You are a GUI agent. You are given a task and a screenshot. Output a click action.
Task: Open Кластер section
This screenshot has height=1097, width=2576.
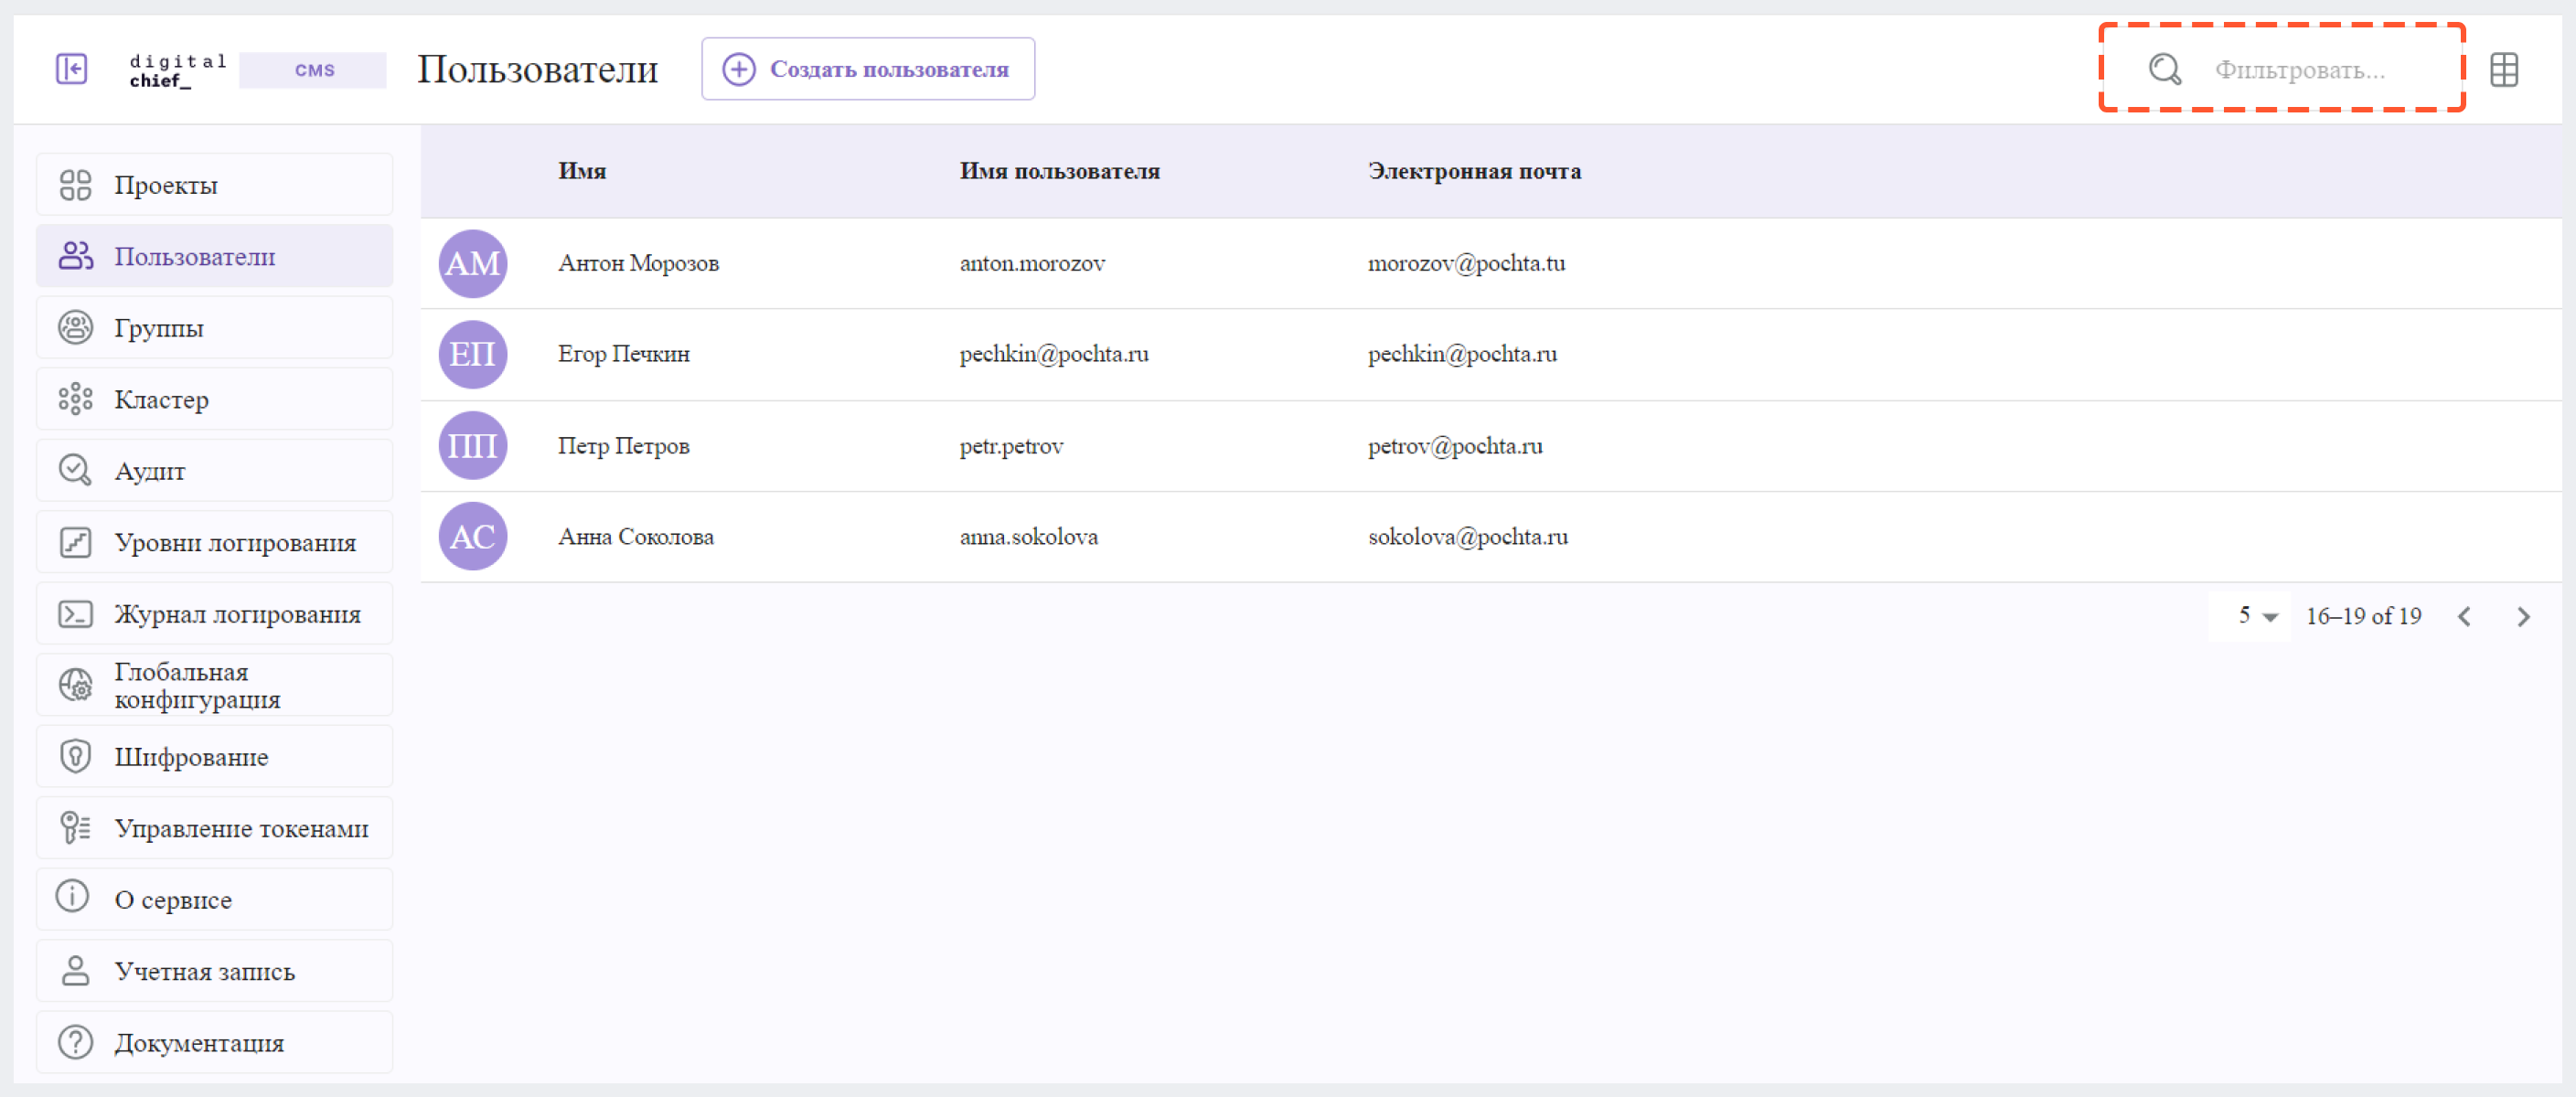pos(215,399)
